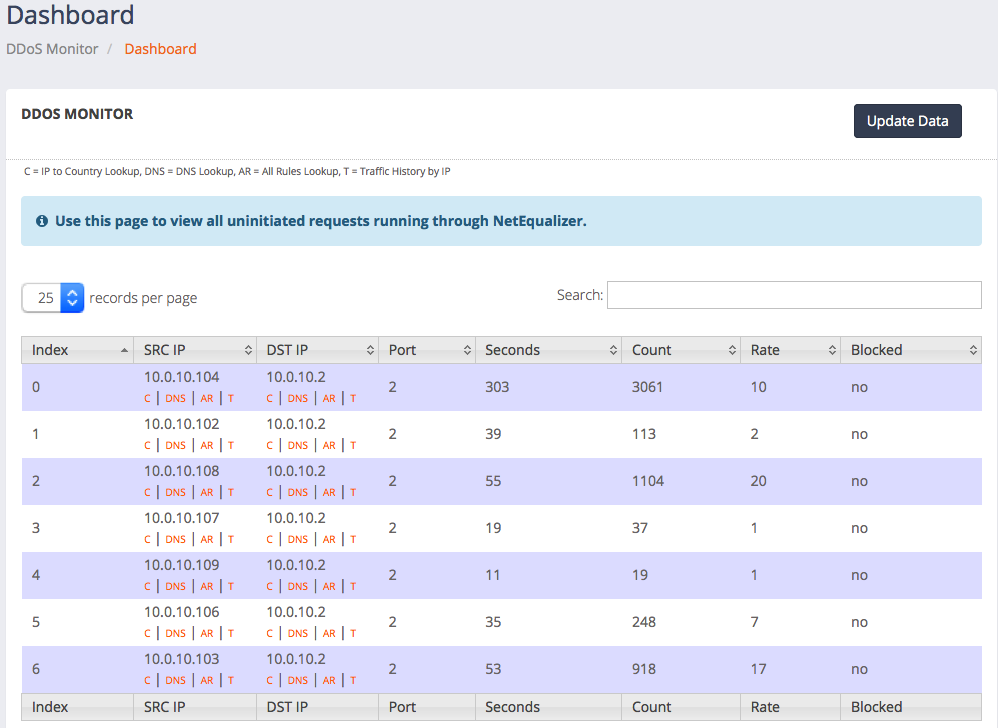The width and height of the screenshot is (998, 728).
Task: Sort table by DST IP column
Action: click(316, 350)
